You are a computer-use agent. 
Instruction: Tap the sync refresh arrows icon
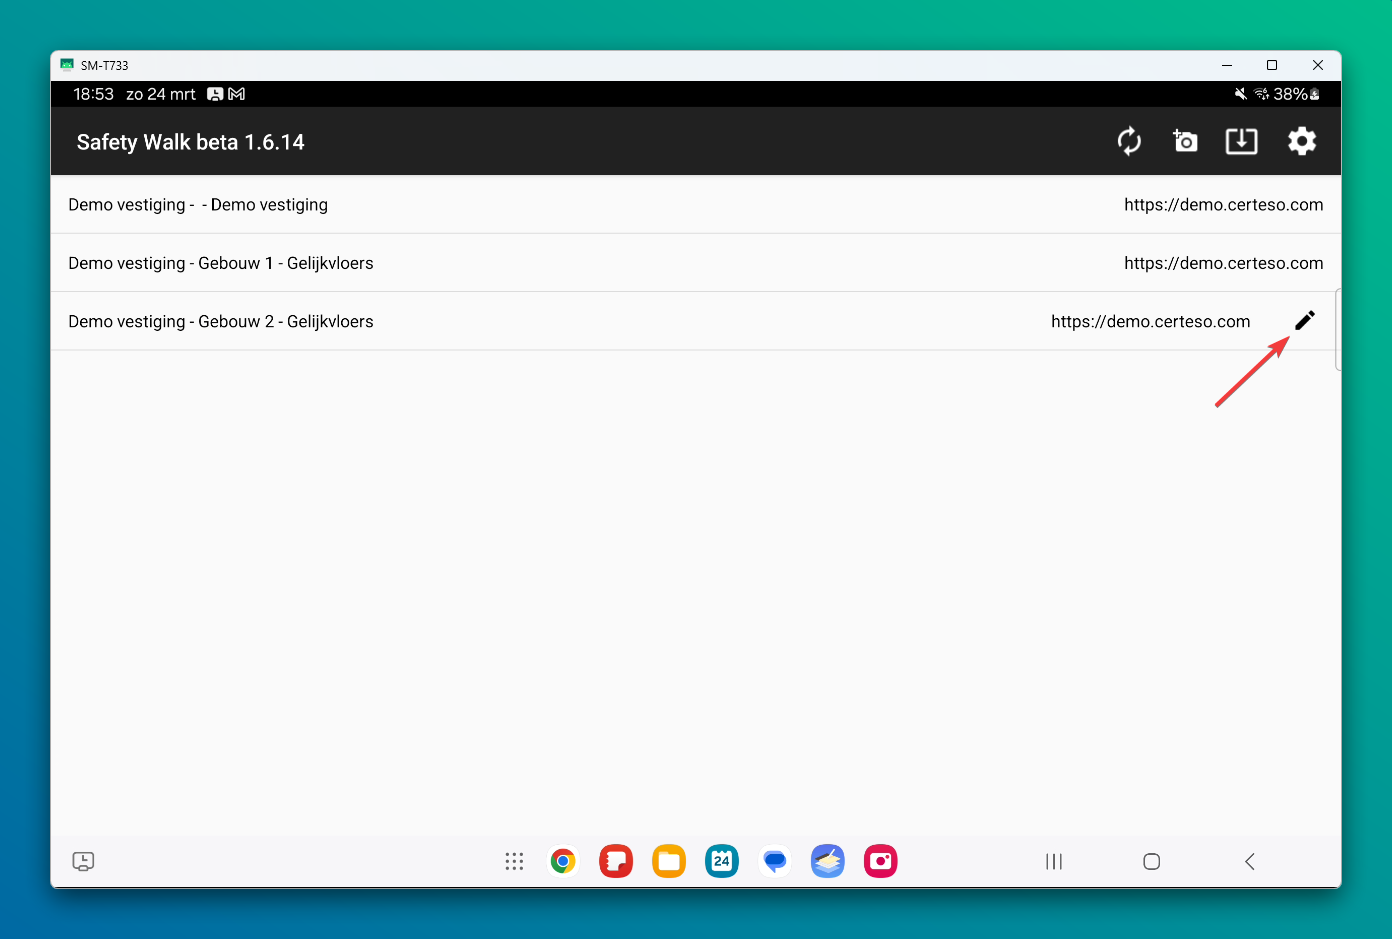pos(1129,141)
